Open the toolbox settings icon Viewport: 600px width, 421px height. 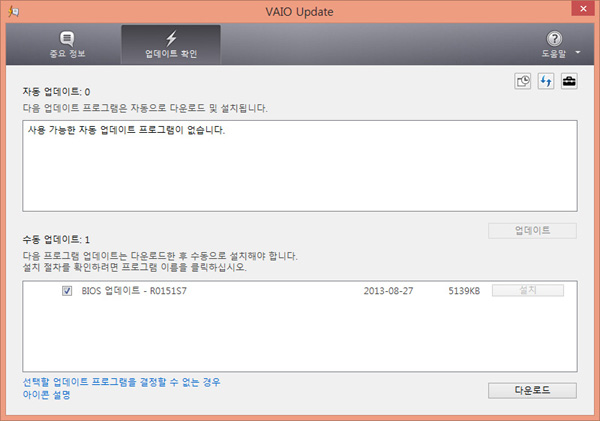[569, 81]
